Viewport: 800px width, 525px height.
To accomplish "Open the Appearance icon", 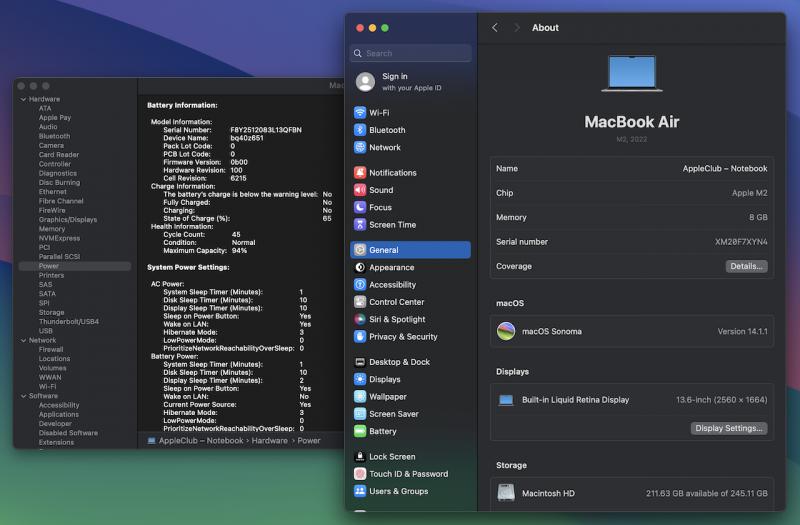I will pos(360,267).
